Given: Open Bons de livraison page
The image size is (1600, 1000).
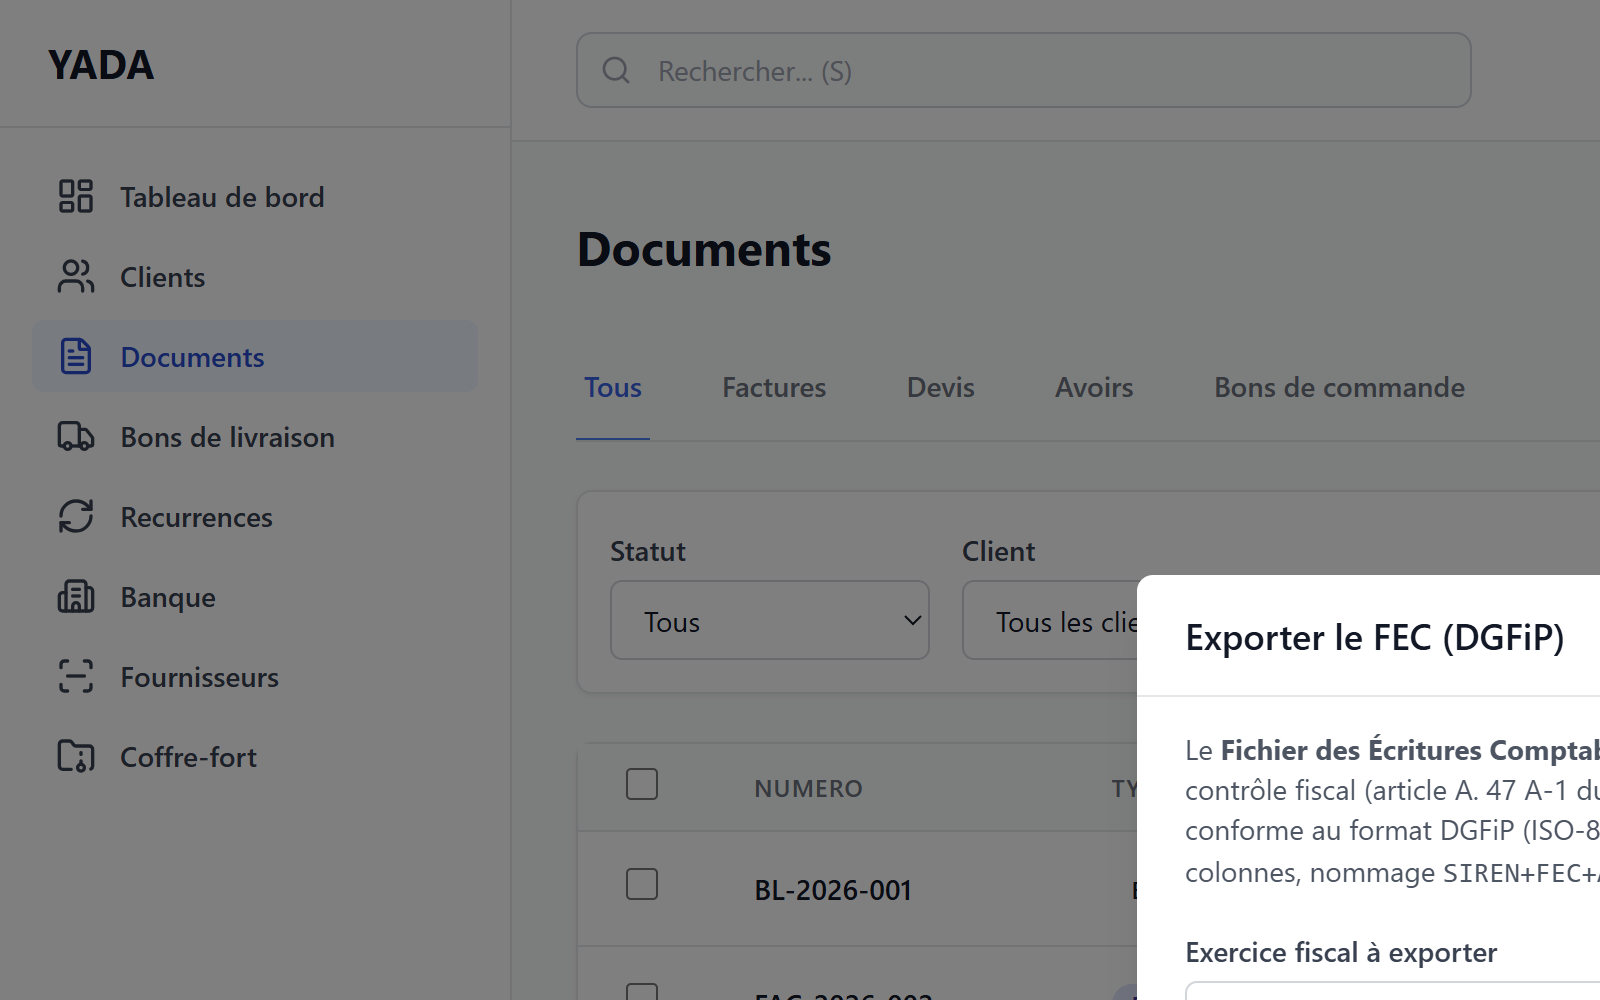Looking at the screenshot, I should pyautogui.click(x=255, y=437).
